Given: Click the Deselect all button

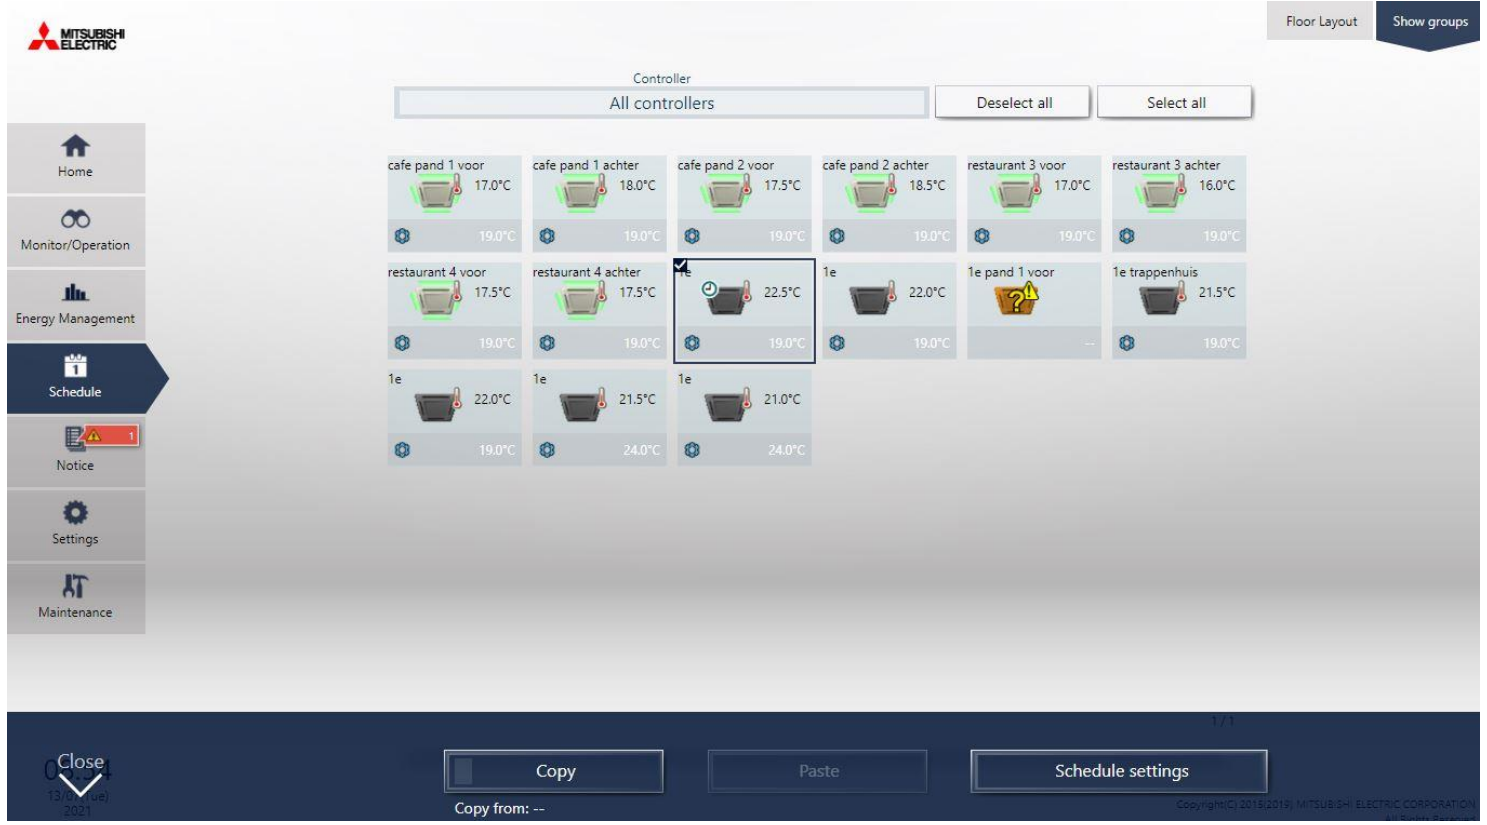Looking at the screenshot, I should tap(1013, 103).
